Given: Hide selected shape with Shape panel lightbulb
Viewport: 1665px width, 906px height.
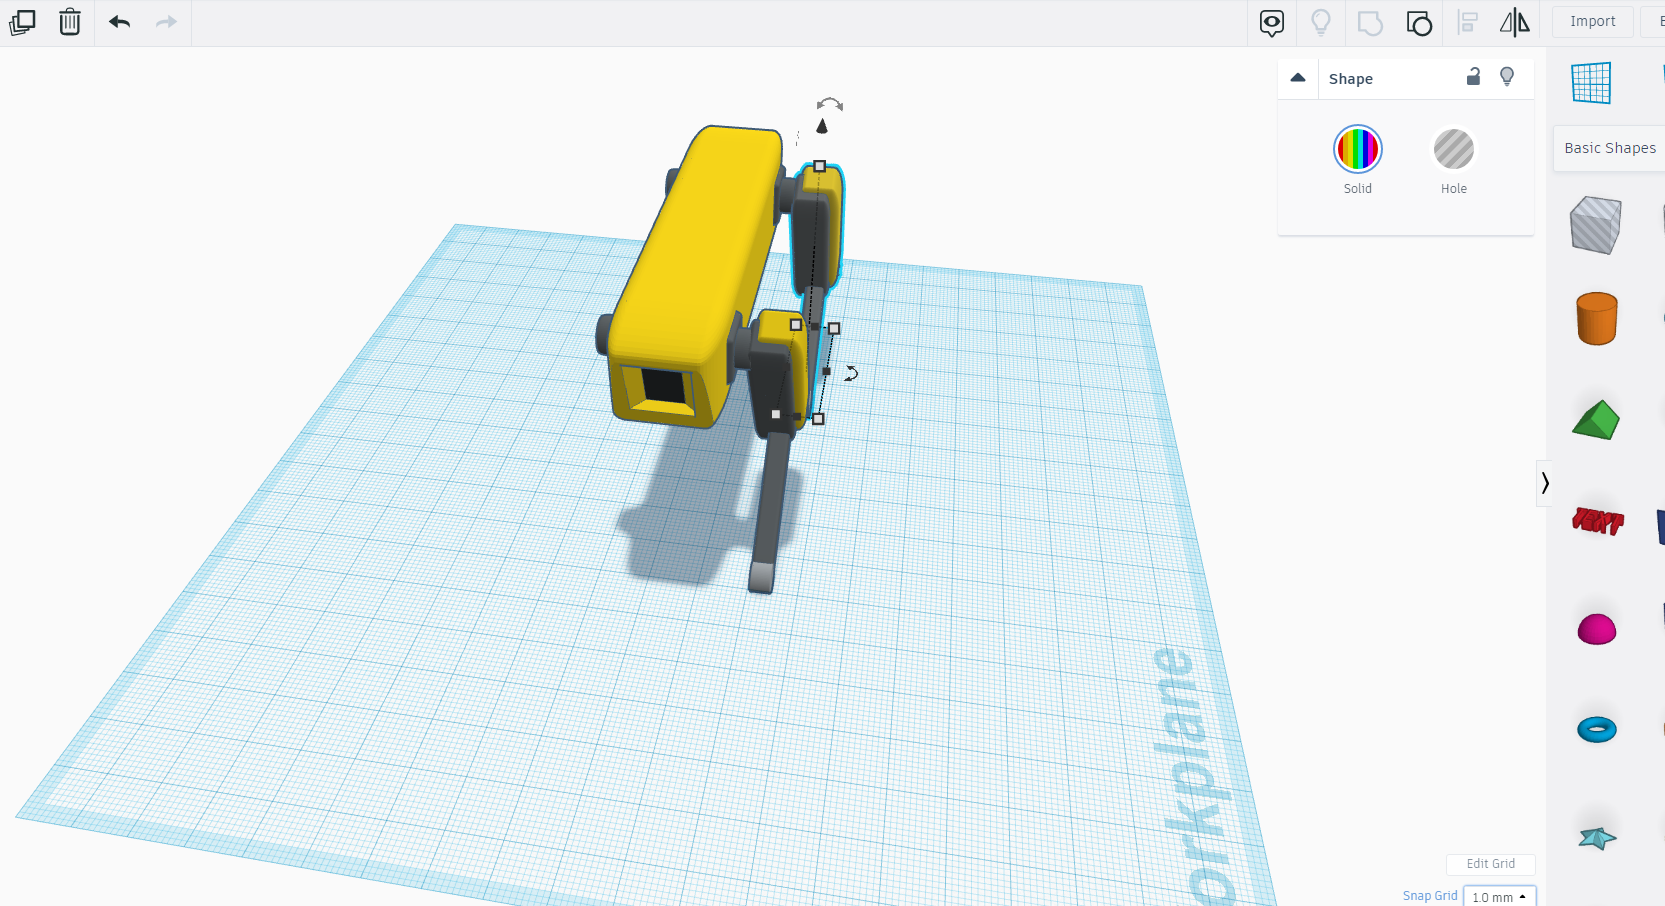Looking at the screenshot, I should pyautogui.click(x=1507, y=77).
